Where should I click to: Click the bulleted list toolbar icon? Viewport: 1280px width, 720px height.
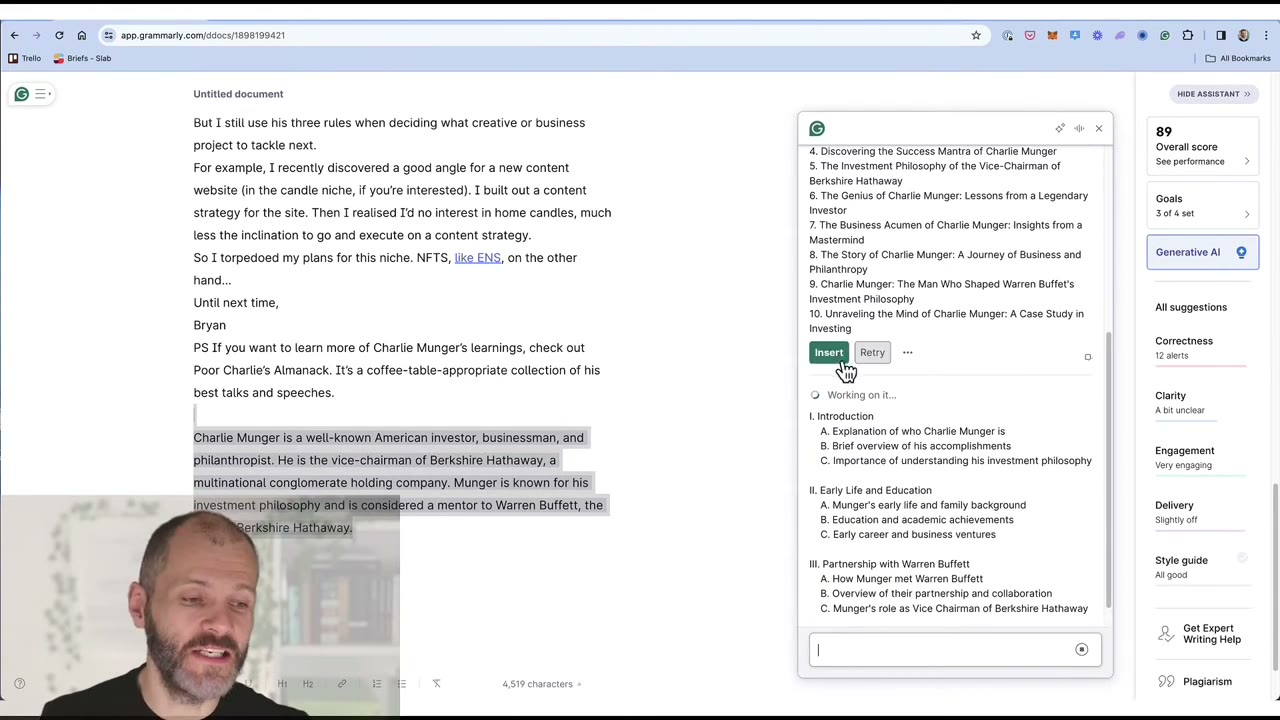[401, 684]
